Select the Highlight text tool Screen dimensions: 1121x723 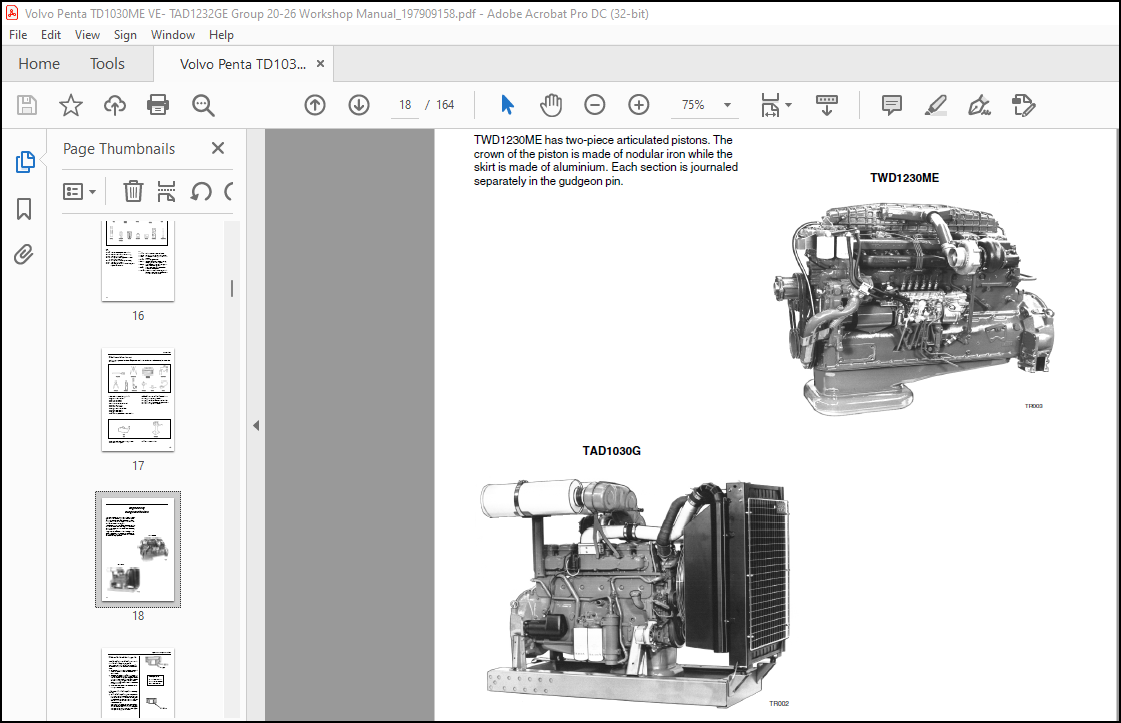pyautogui.click(x=936, y=105)
